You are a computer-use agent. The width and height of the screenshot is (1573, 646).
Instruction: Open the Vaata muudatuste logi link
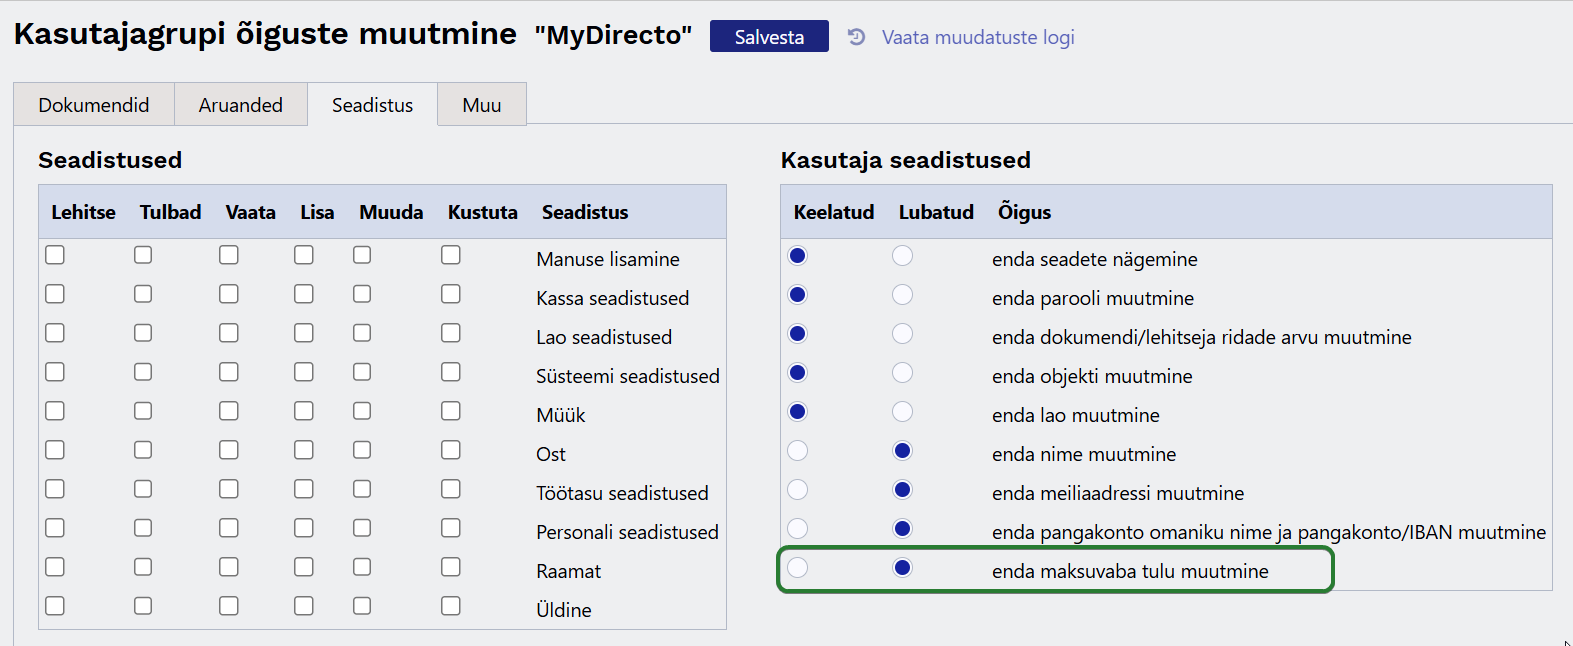coord(977,37)
